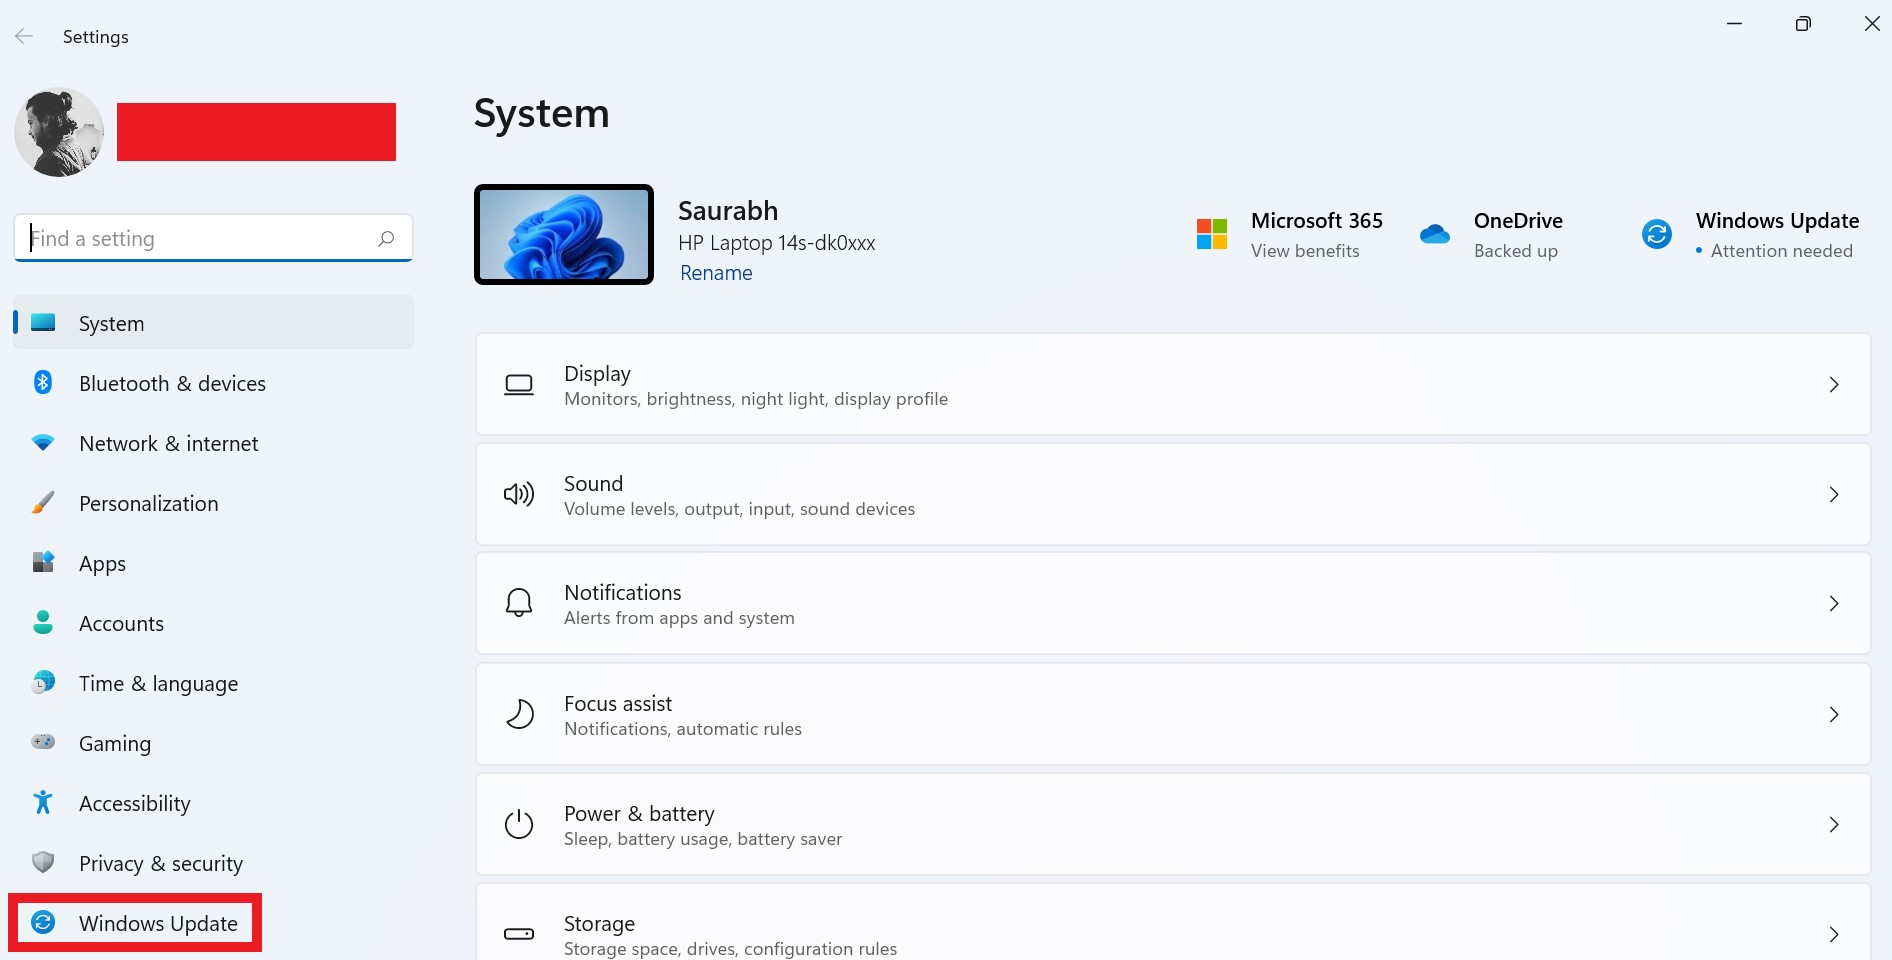Open Power & battery via its chevron
Screen dimensions: 1892x960
tap(1834, 824)
